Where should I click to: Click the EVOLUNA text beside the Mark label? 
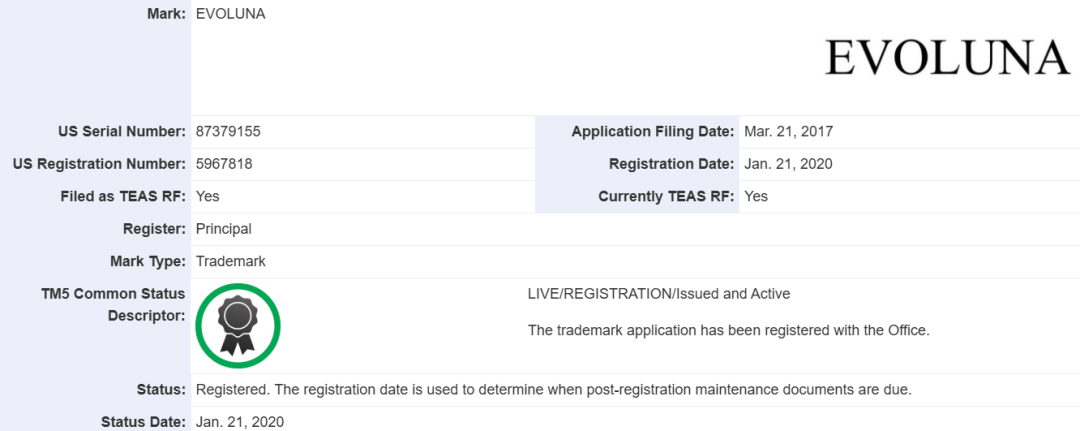click(x=231, y=14)
